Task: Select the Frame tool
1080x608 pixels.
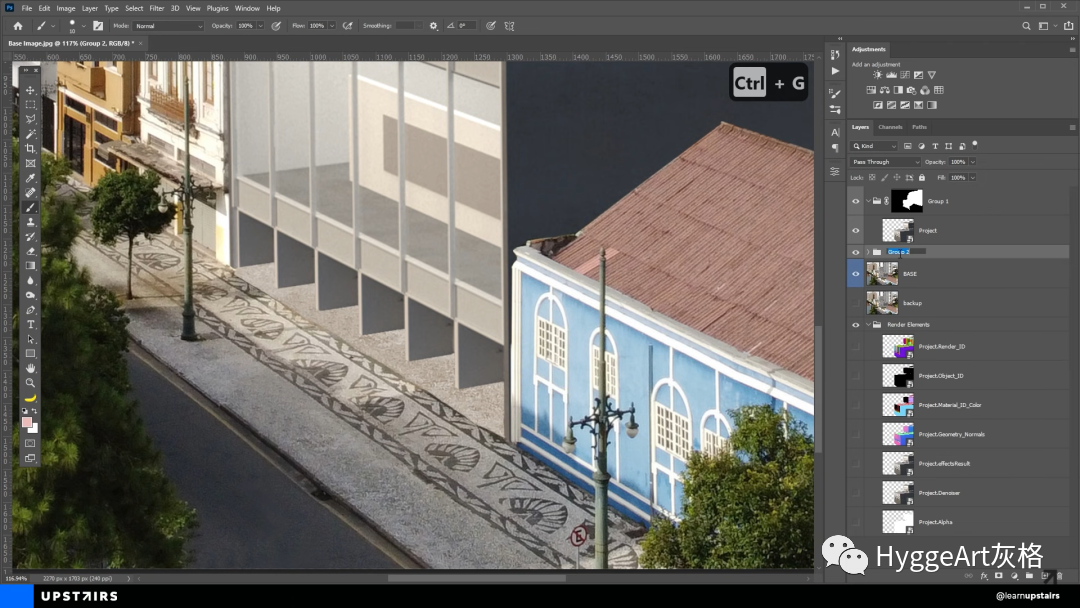Action: (30, 163)
